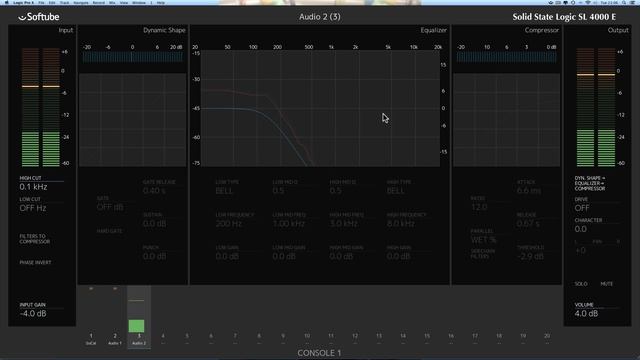Click the Low Cut value OFF Hz
The image size is (640, 360).
click(x=33, y=208)
